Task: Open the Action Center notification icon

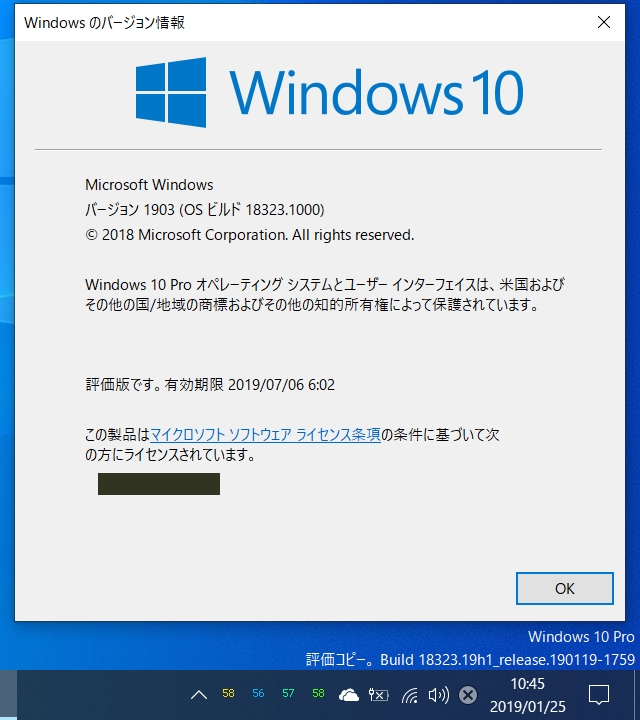Action: point(599,695)
